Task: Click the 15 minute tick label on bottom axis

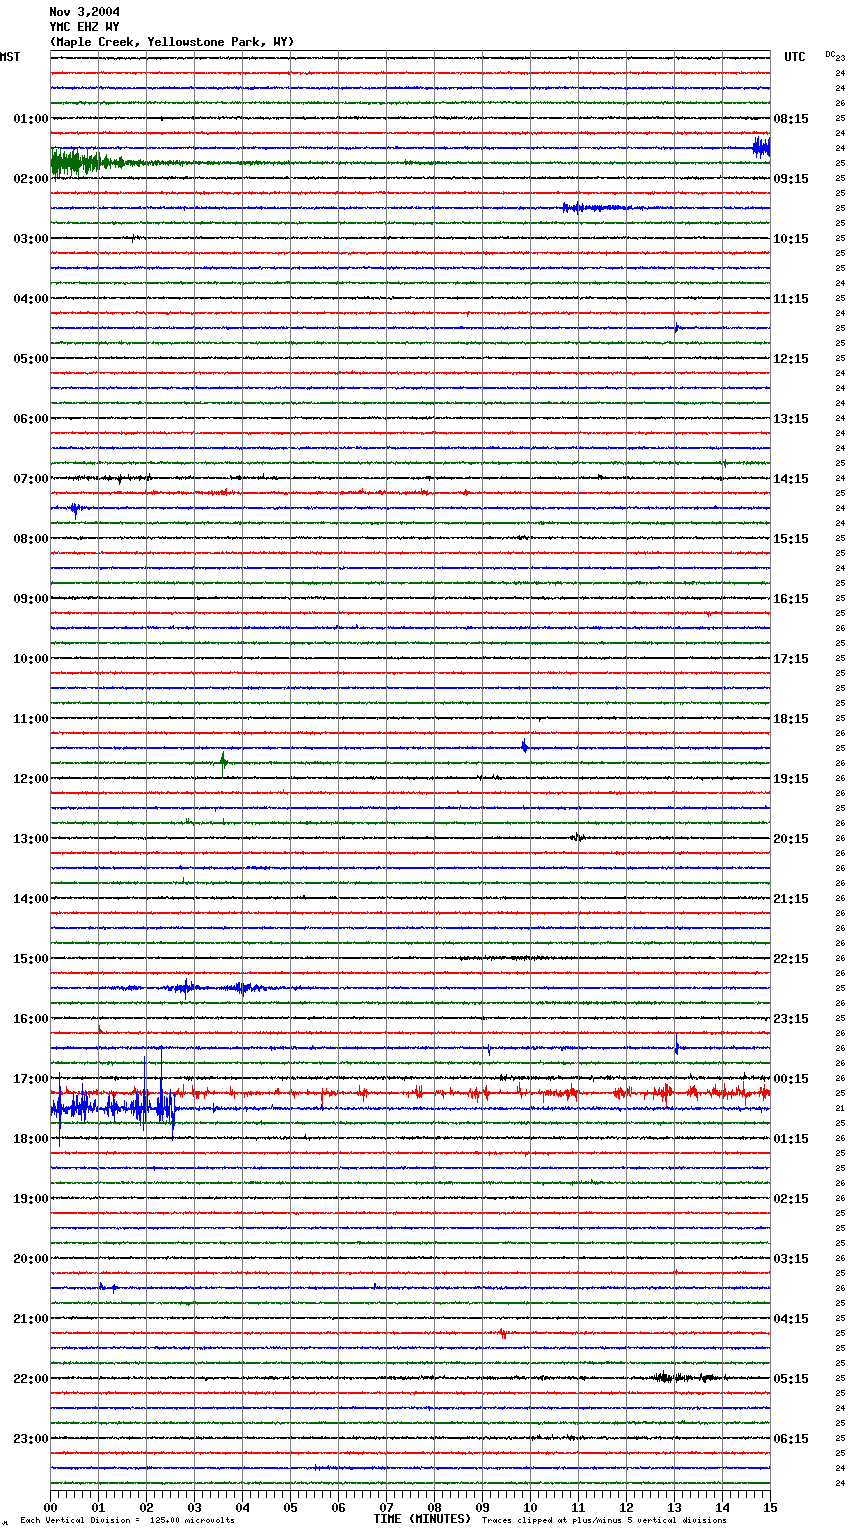Action: (770, 1507)
